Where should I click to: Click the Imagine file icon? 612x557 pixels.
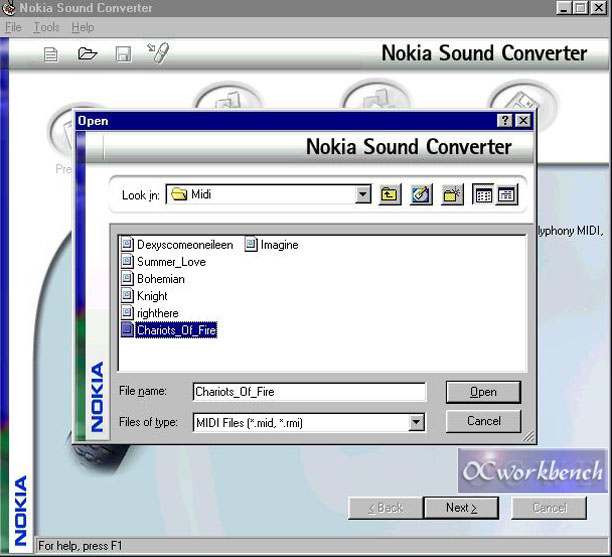(251, 244)
